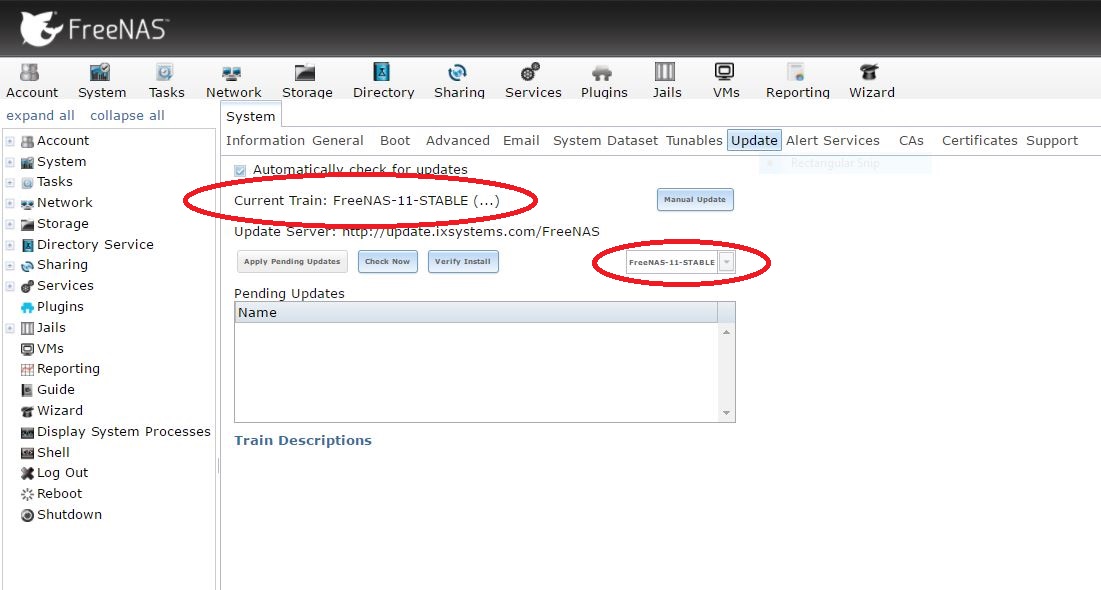Switch to the System Dataset tab
Screen dimensions: 1101x590
(x=605, y=140)
